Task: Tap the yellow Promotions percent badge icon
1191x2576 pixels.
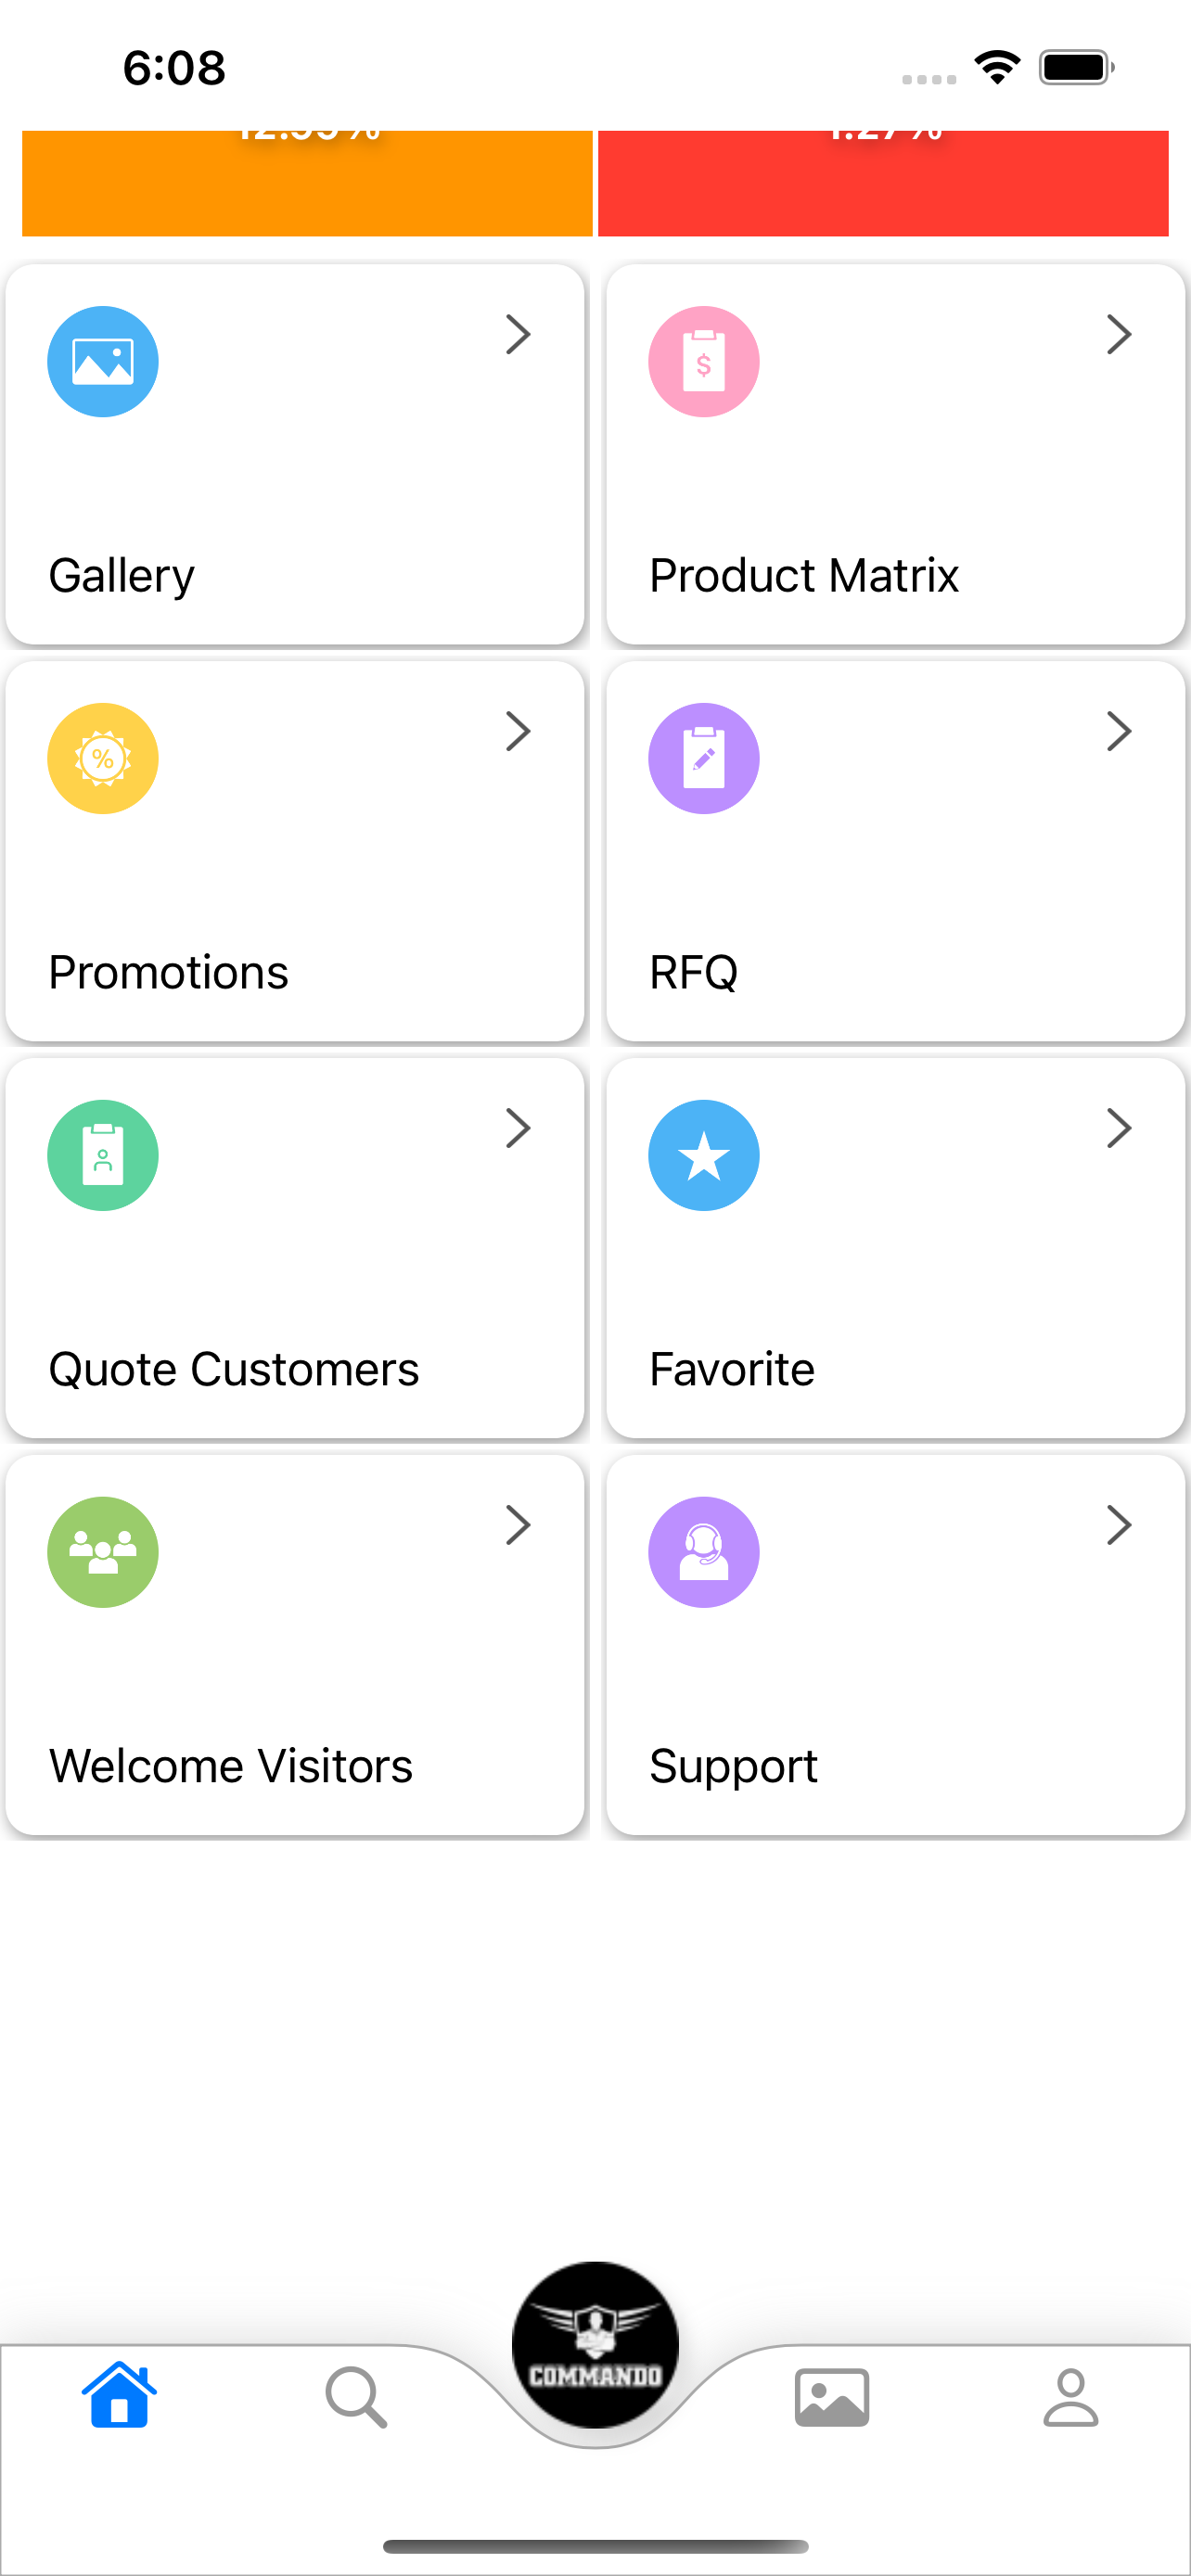Action: click(x=103, y=758)
